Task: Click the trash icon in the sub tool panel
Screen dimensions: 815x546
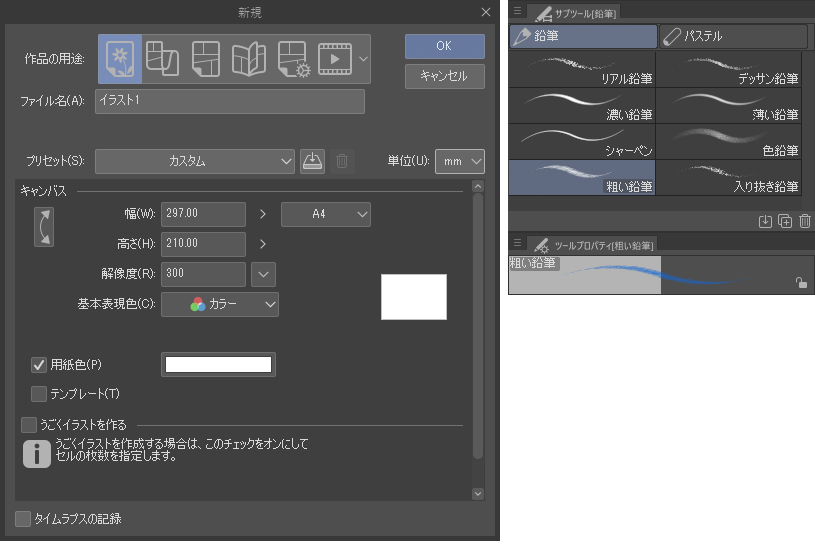Action: 804,222
